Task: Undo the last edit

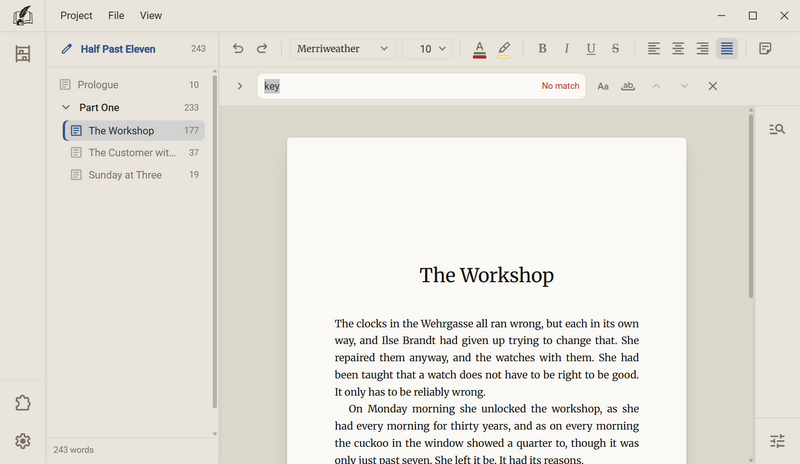Action: pos(238,48)
